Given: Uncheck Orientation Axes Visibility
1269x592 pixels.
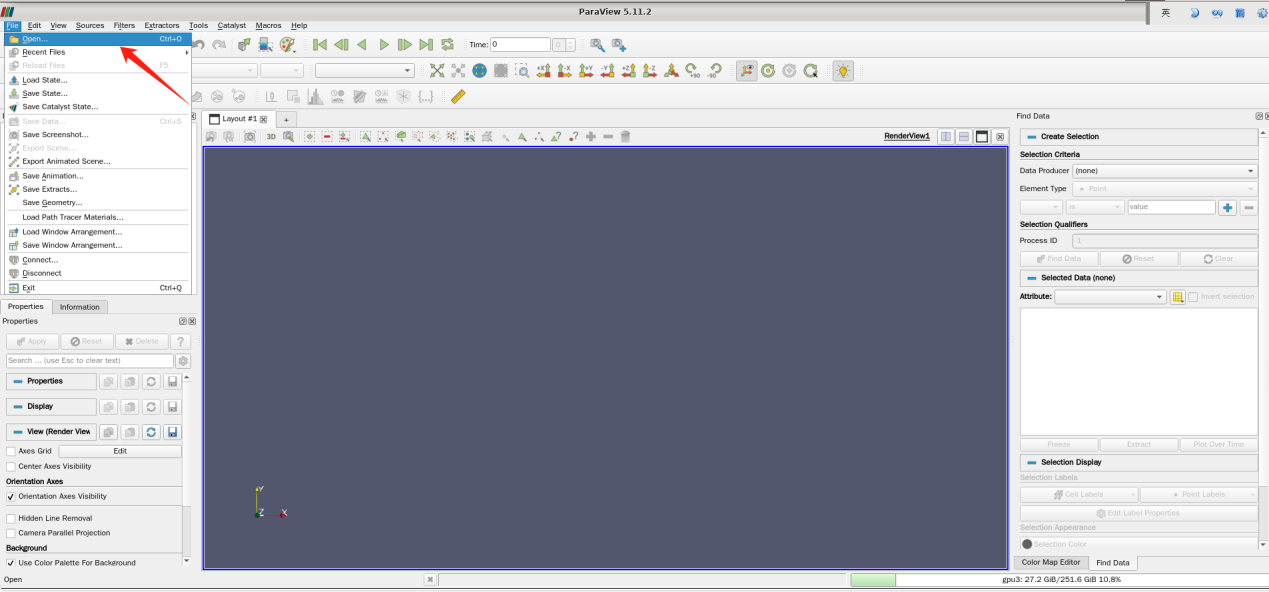Looking at the screenshot, I should (11, 496).
